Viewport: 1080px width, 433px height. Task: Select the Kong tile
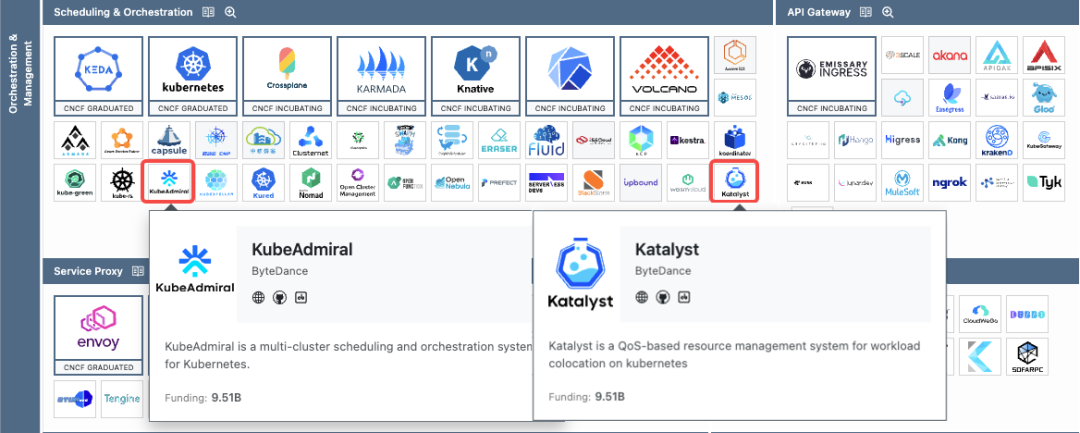(950, 140)
